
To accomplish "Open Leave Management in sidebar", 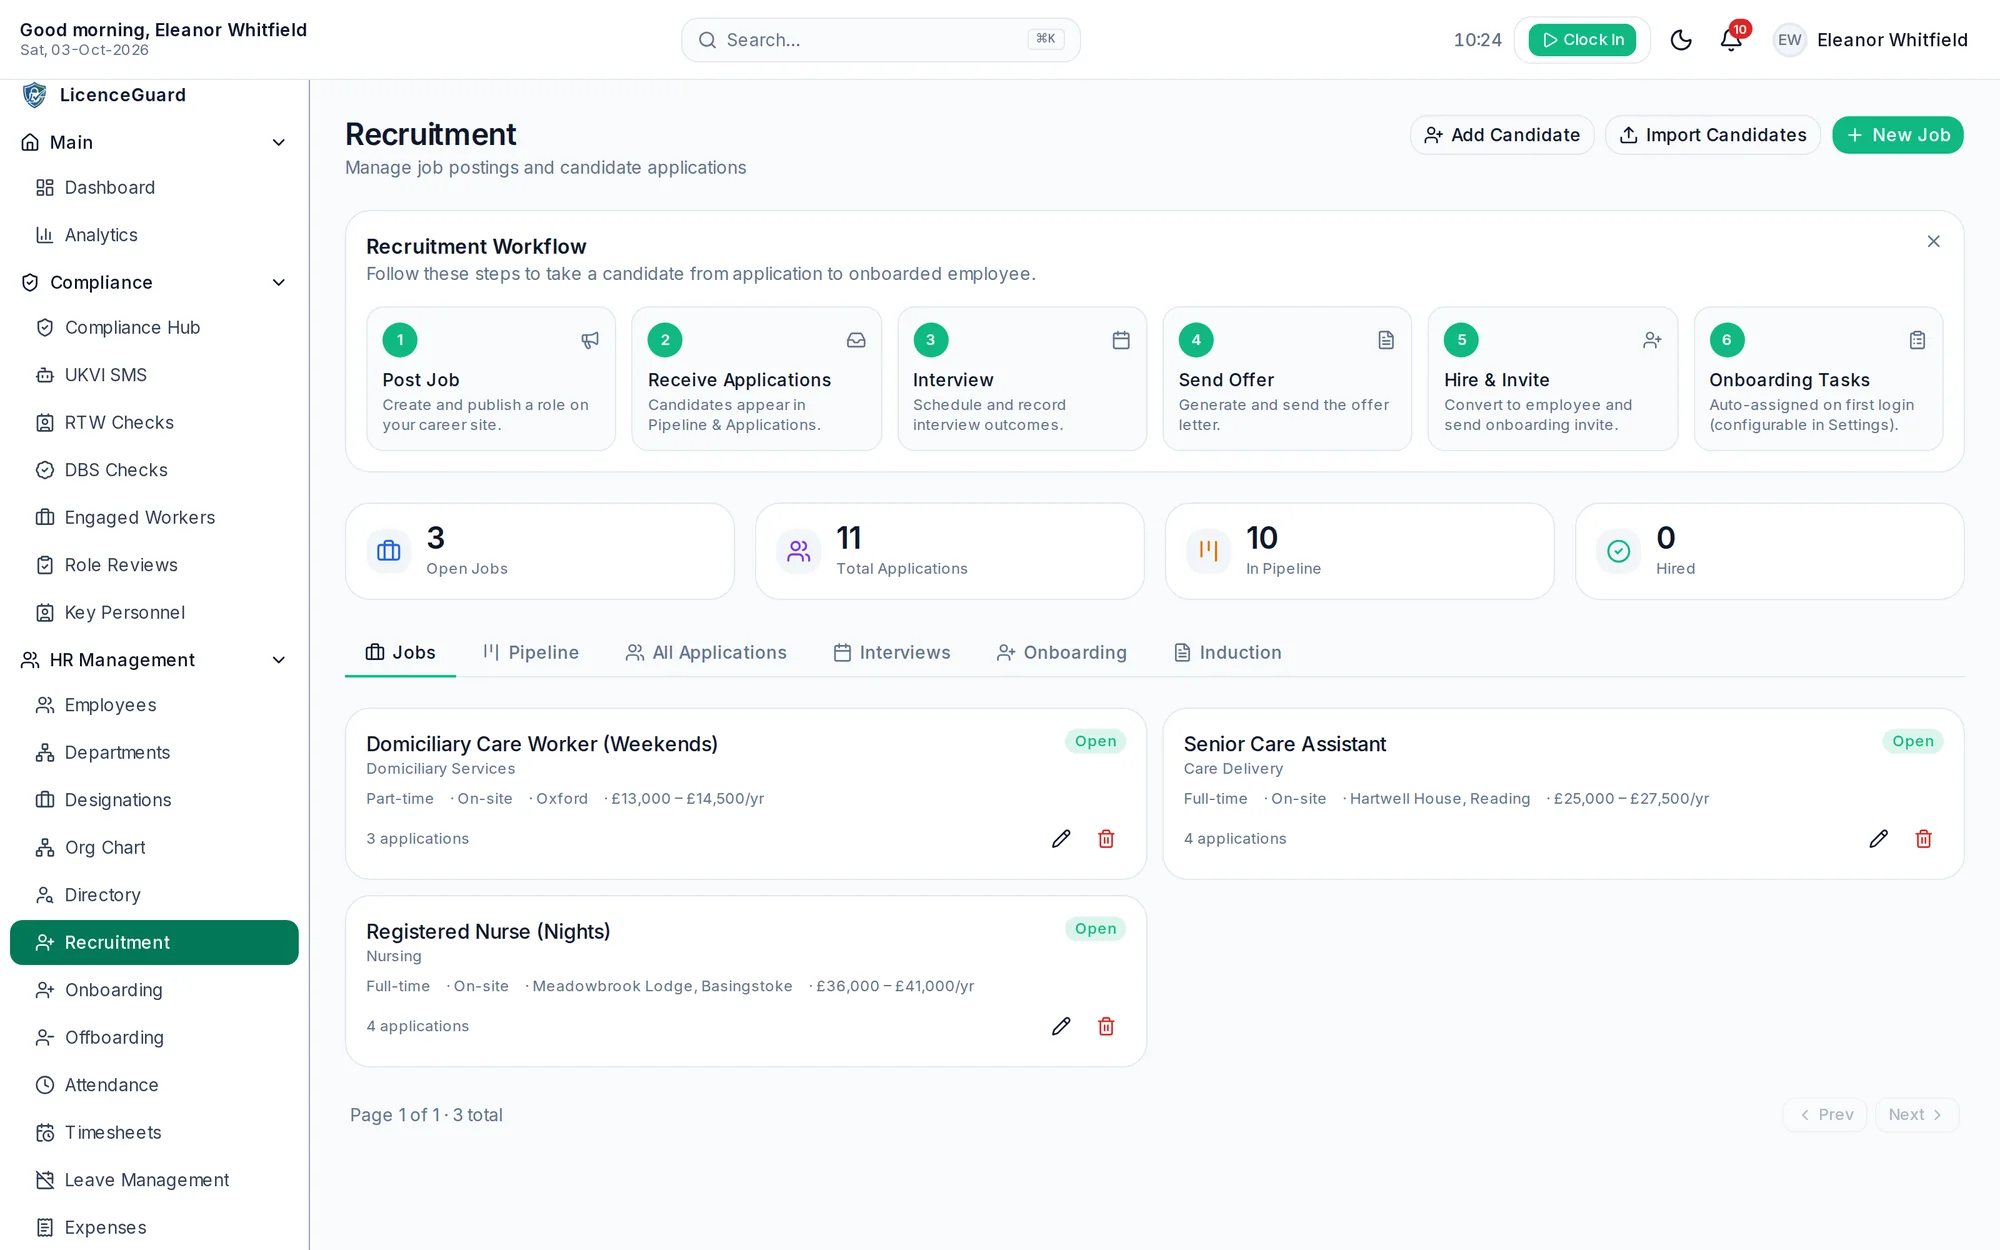I will [155, 1180].
